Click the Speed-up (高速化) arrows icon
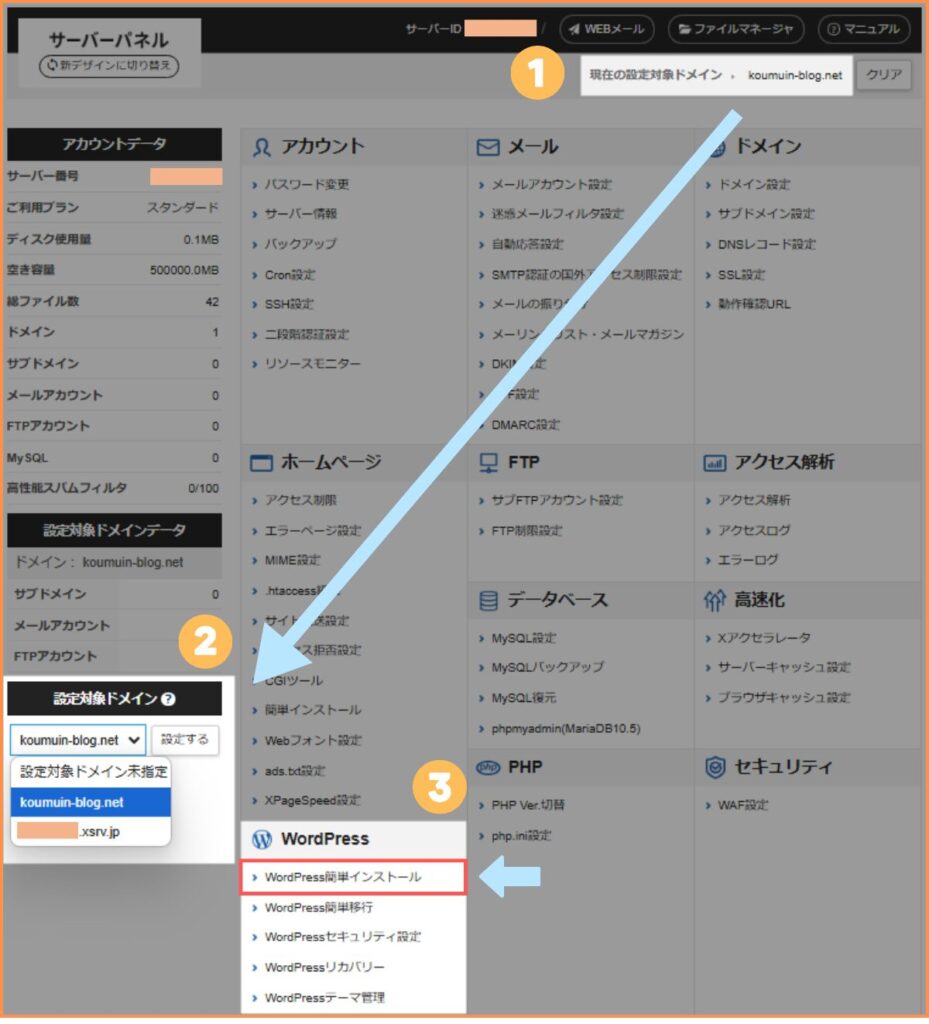929x1024 pixels. coord(715,600)
